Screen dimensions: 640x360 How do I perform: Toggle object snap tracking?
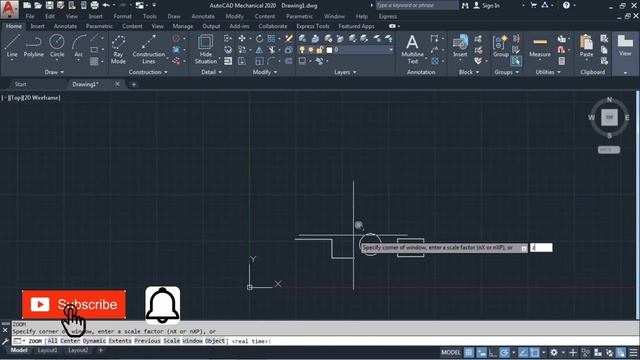coord(523,352)
